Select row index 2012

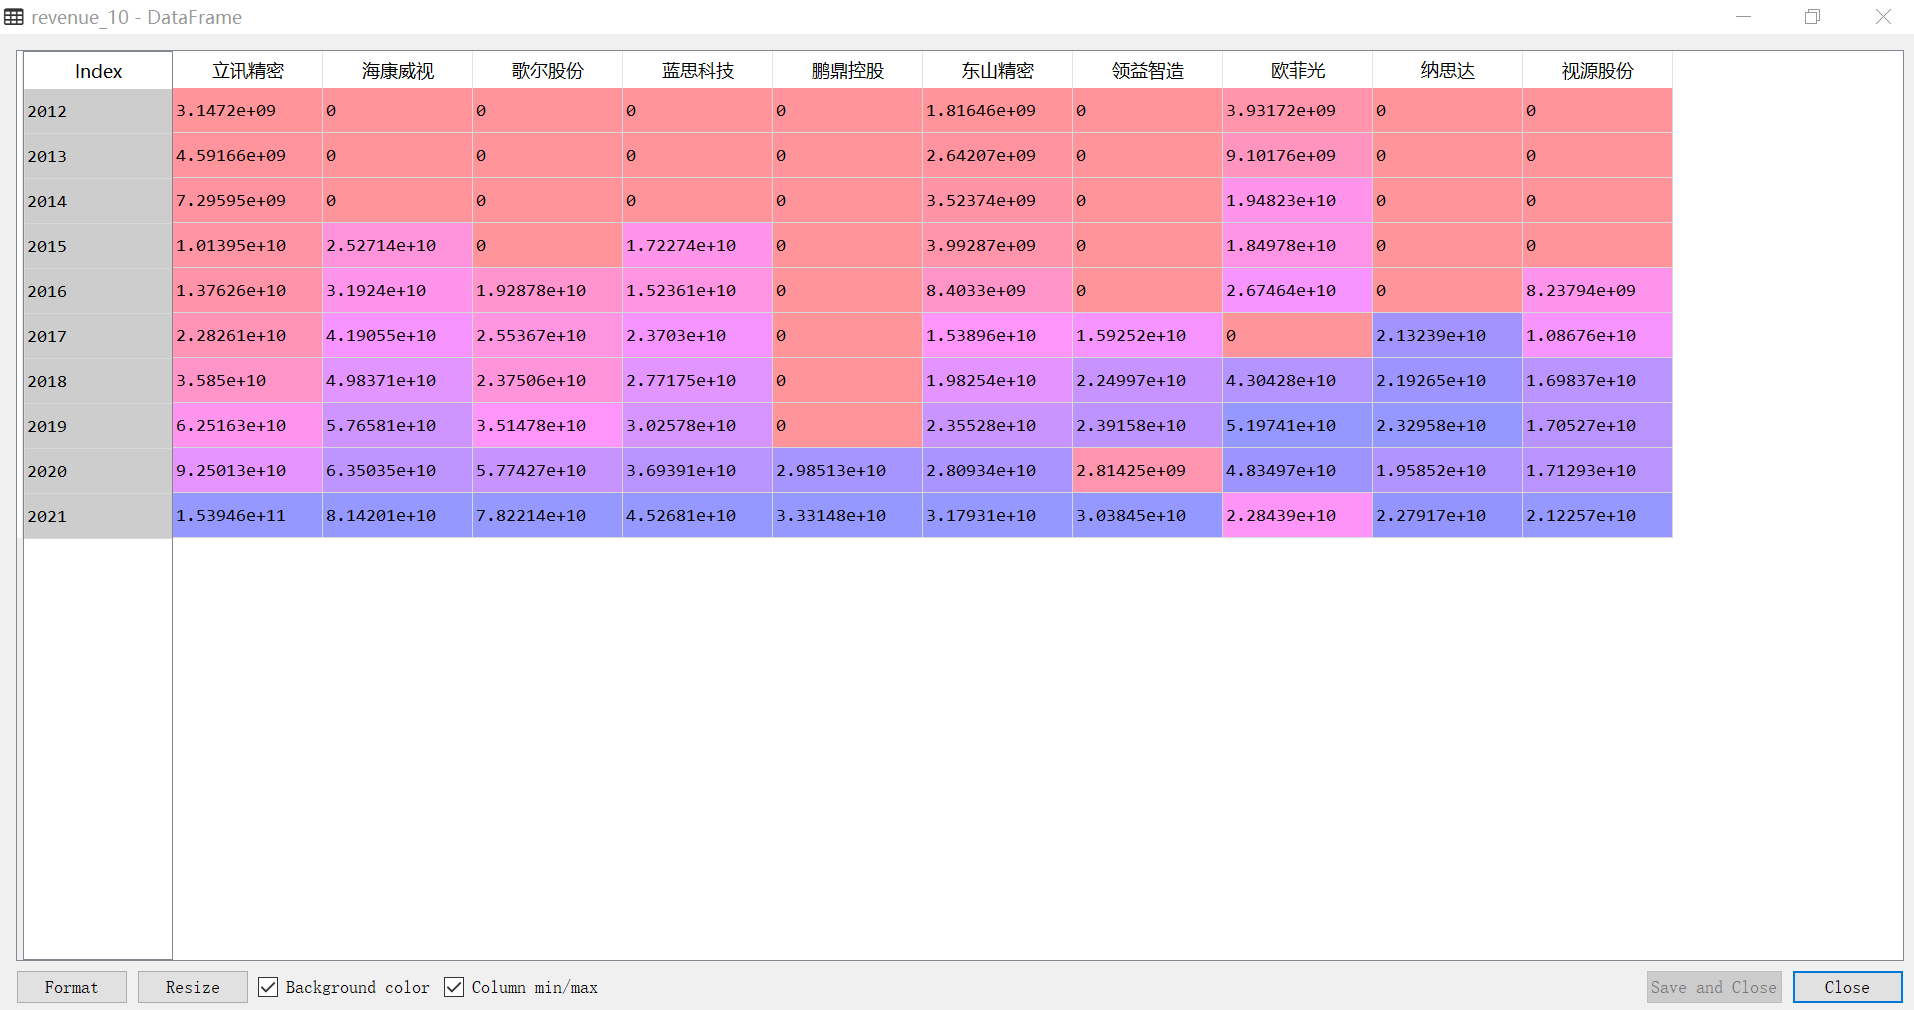[x=98, y=111]
